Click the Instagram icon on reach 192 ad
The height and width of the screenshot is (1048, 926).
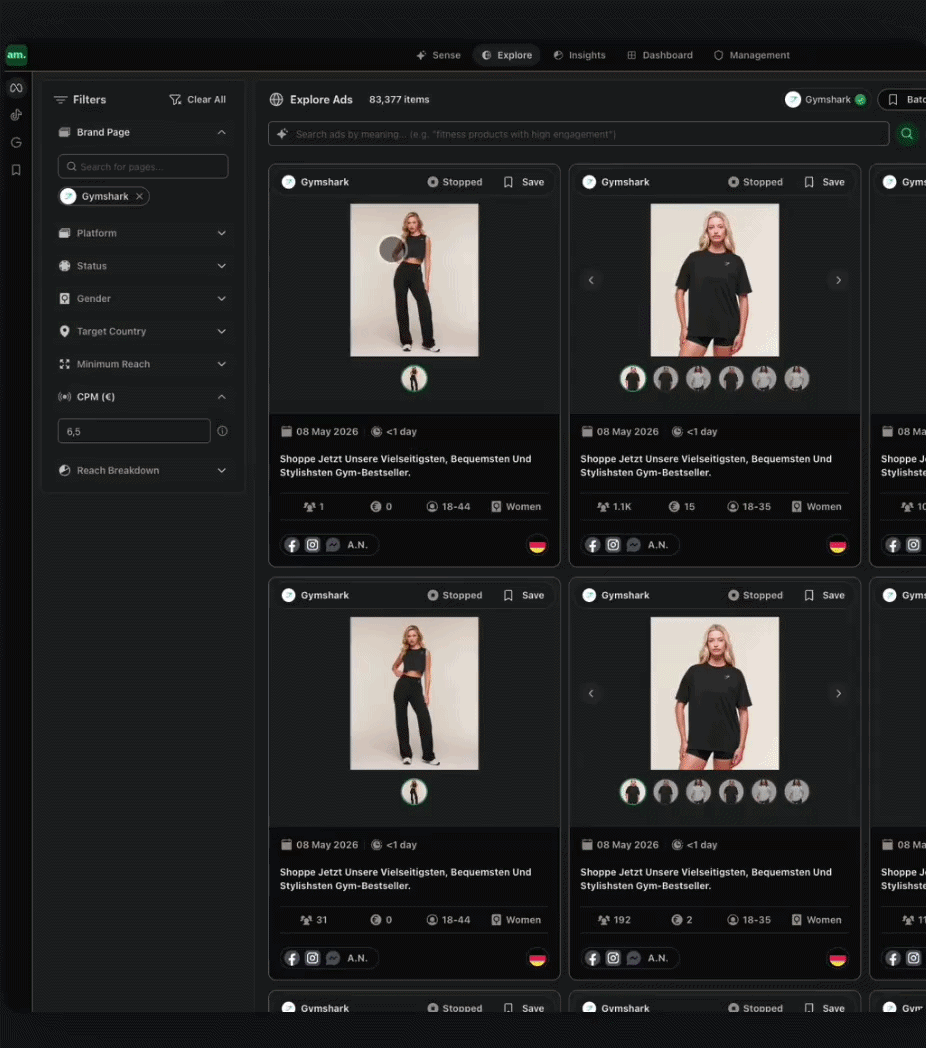point(613,958)
